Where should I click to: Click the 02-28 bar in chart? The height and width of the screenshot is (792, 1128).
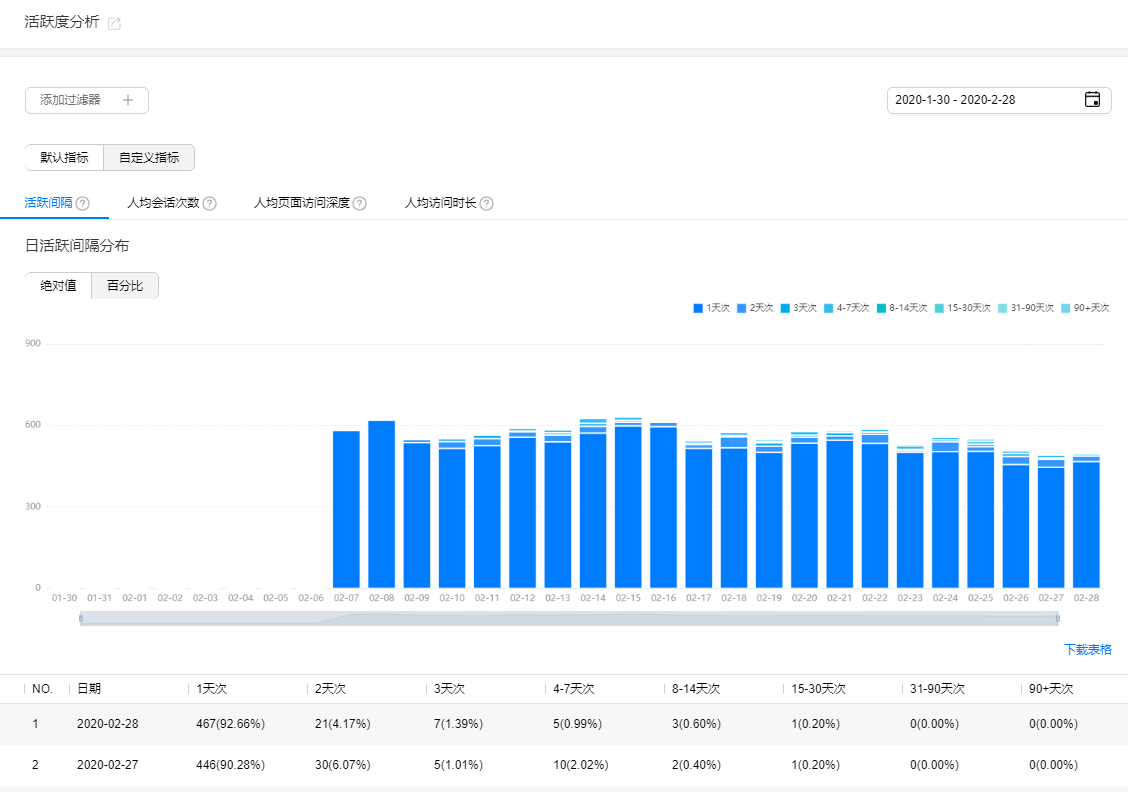(x=1086, y=522)
